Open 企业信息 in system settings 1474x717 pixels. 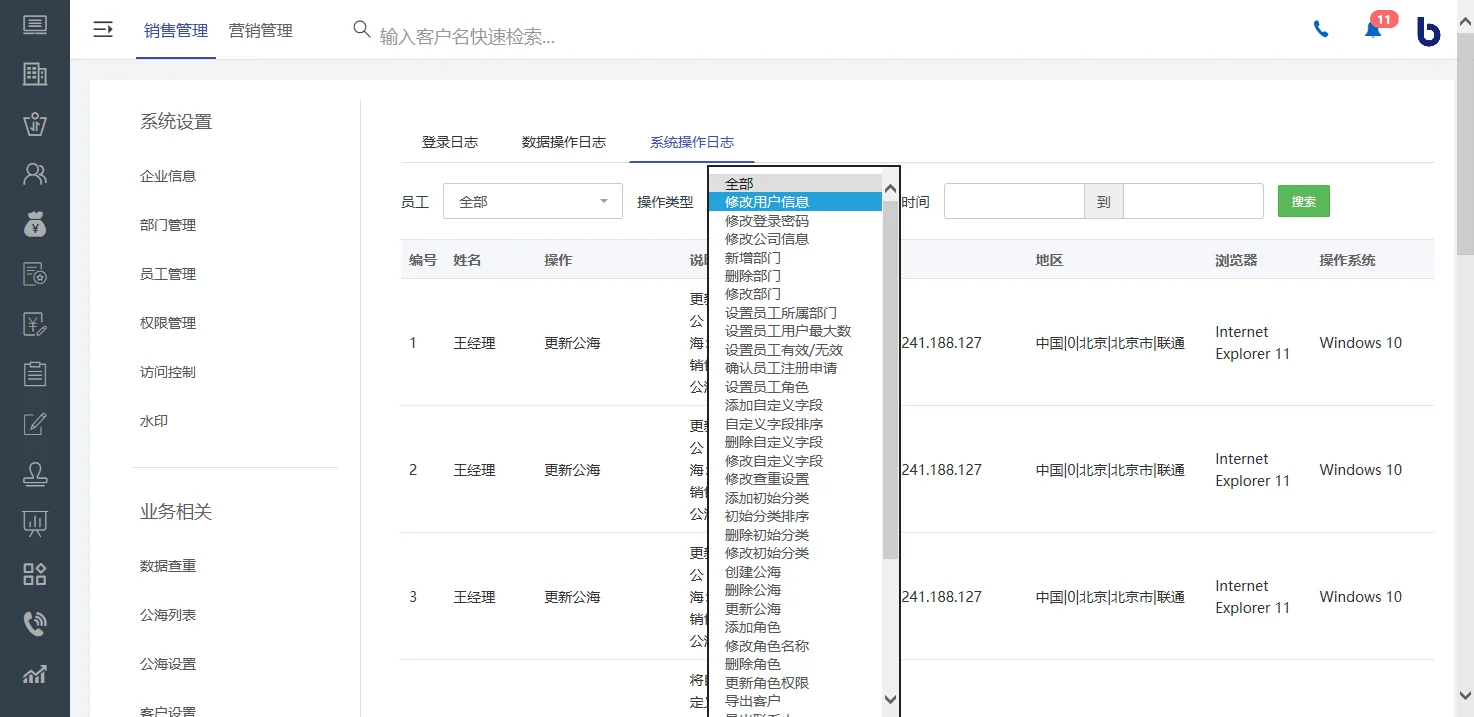click(x=168, y=176)
